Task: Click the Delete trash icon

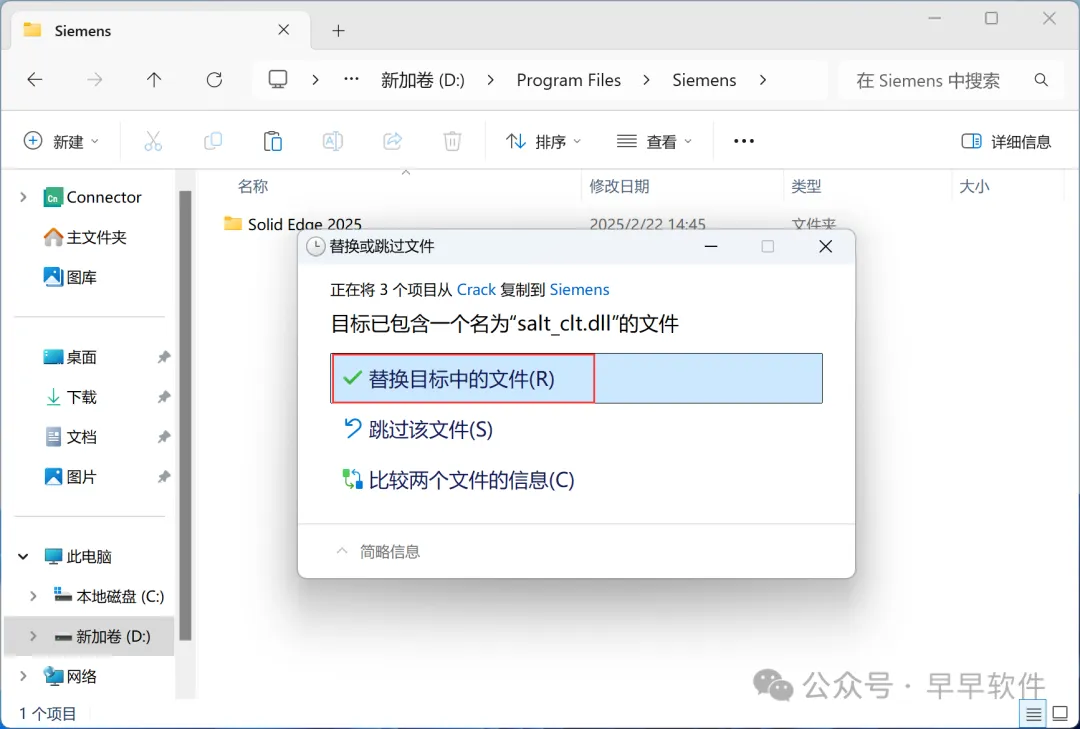Action: (452, 141)
